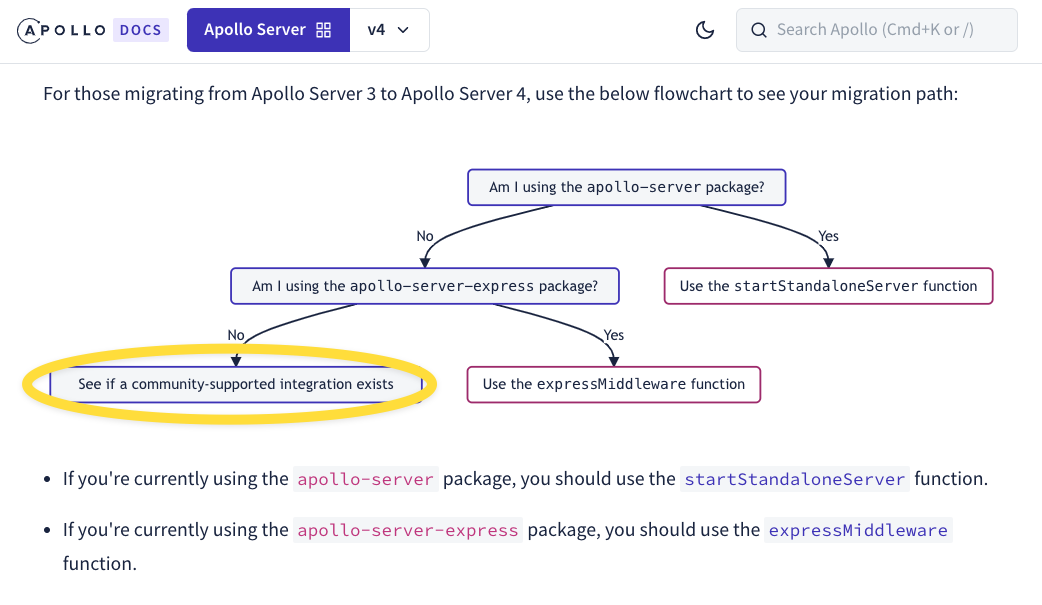Click the 'Am I using the apollo-server package?' node

pyautogui.click(x=627, y=187)
